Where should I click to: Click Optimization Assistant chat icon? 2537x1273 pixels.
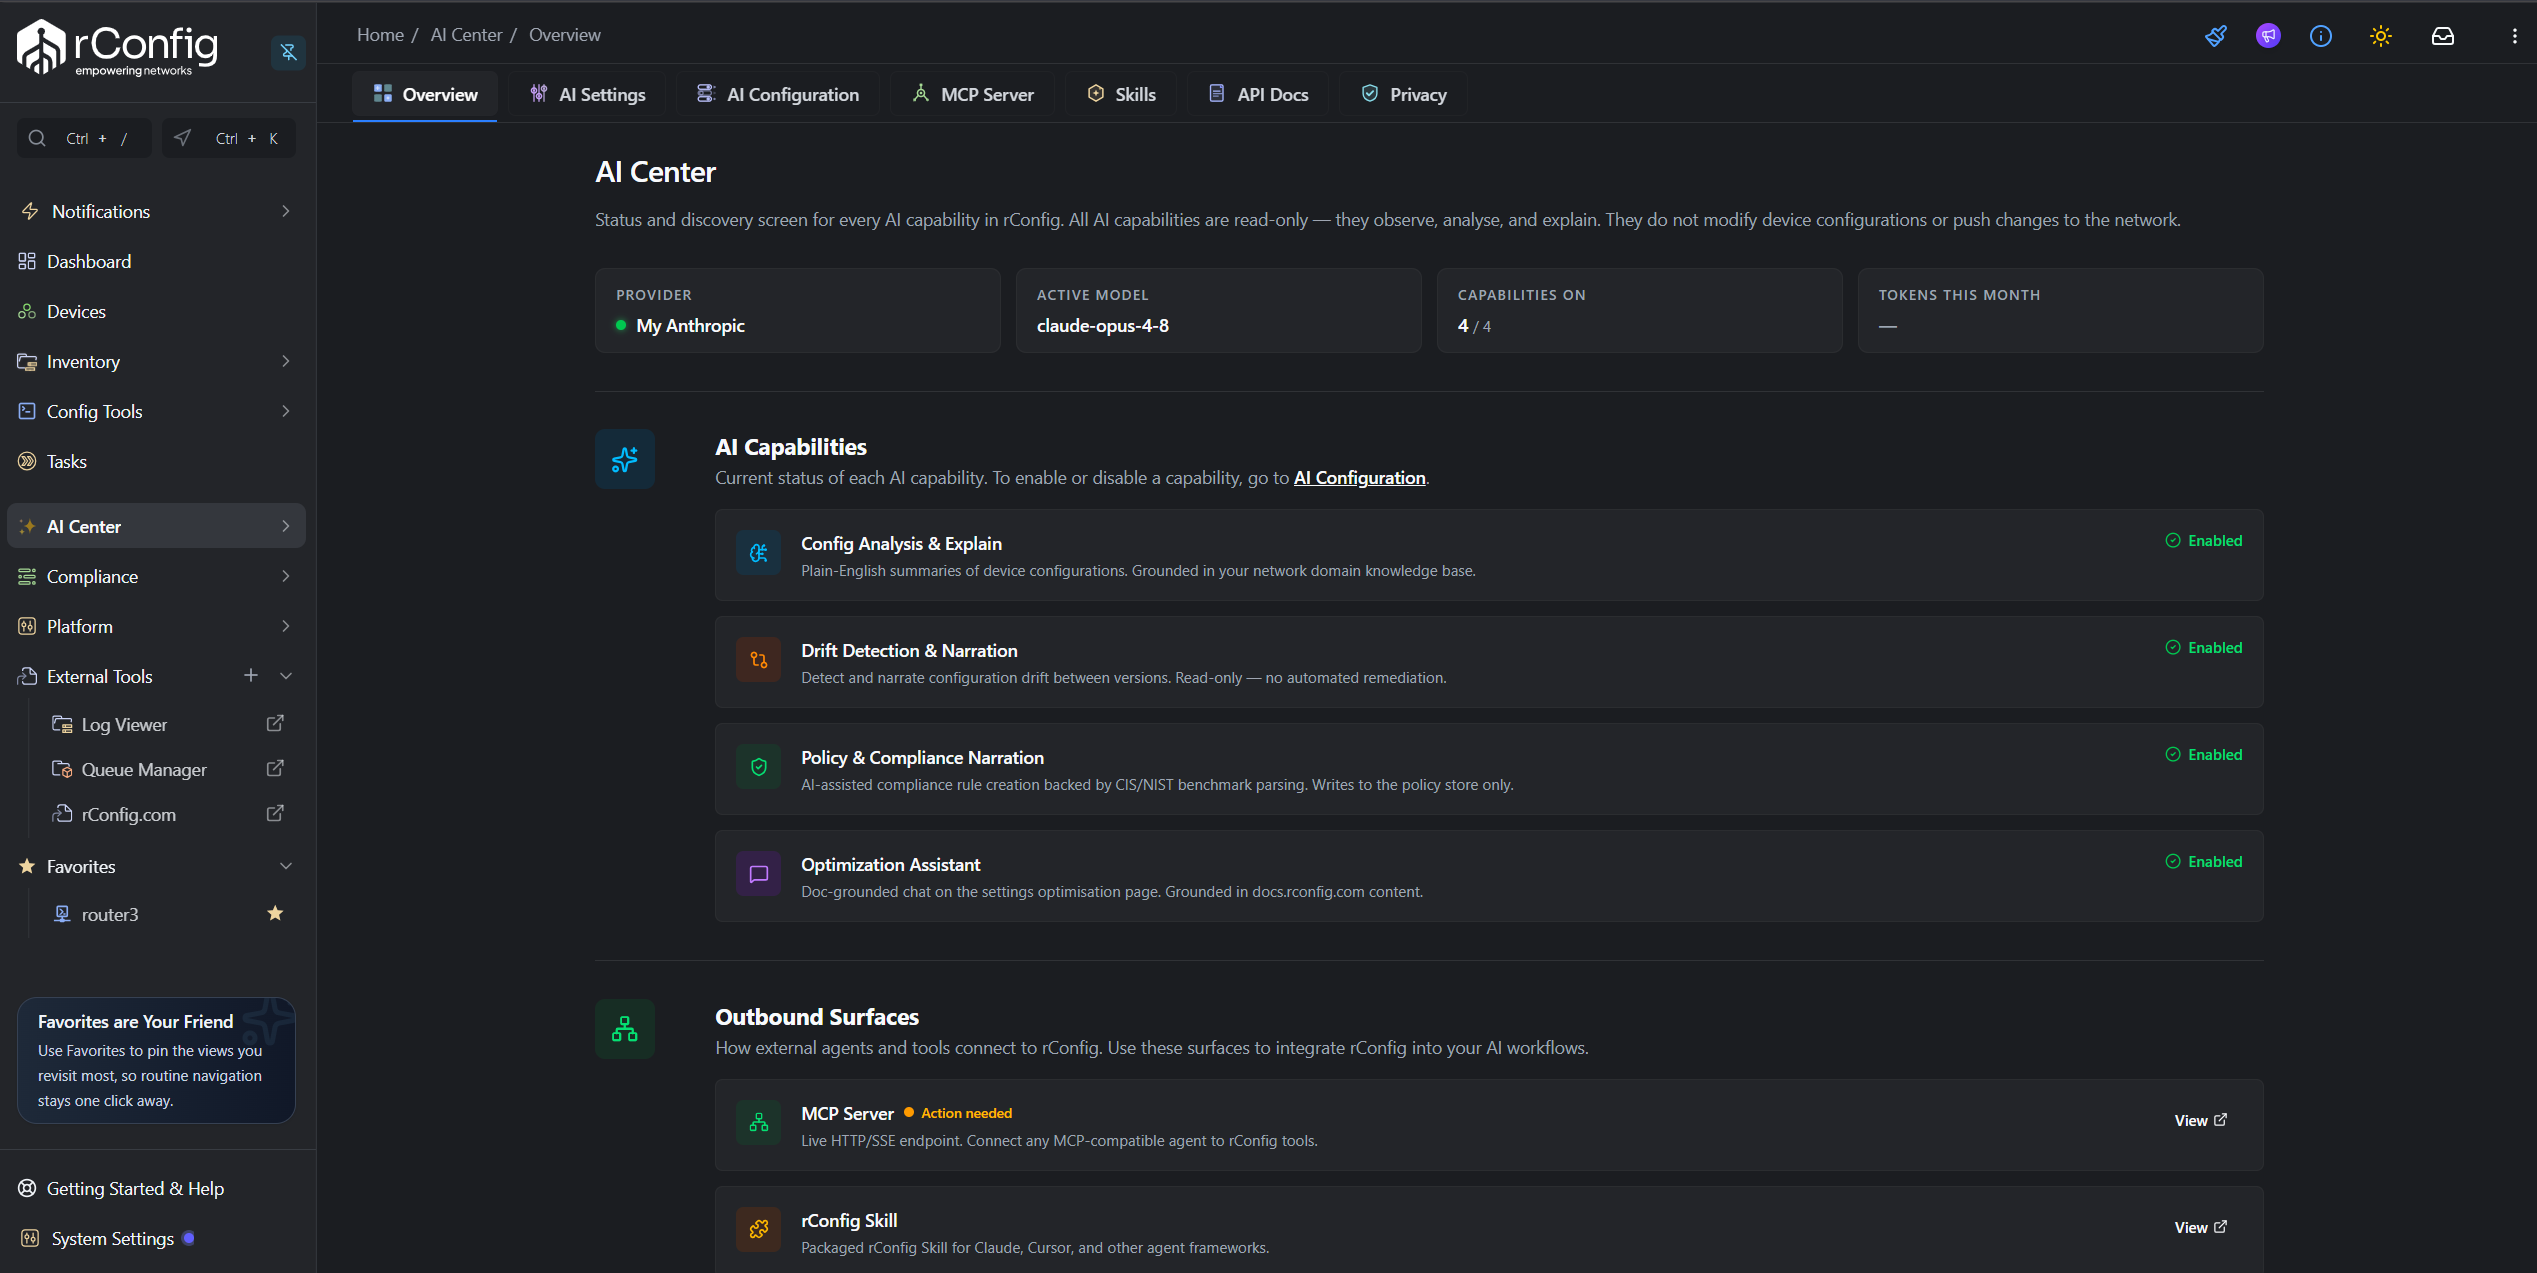(x=758, y=874)
